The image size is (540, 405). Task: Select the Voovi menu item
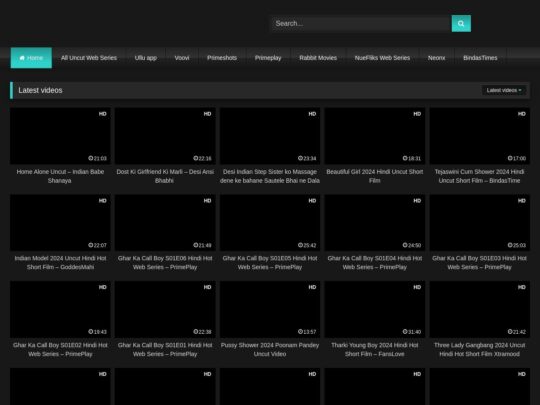(182, 58)
